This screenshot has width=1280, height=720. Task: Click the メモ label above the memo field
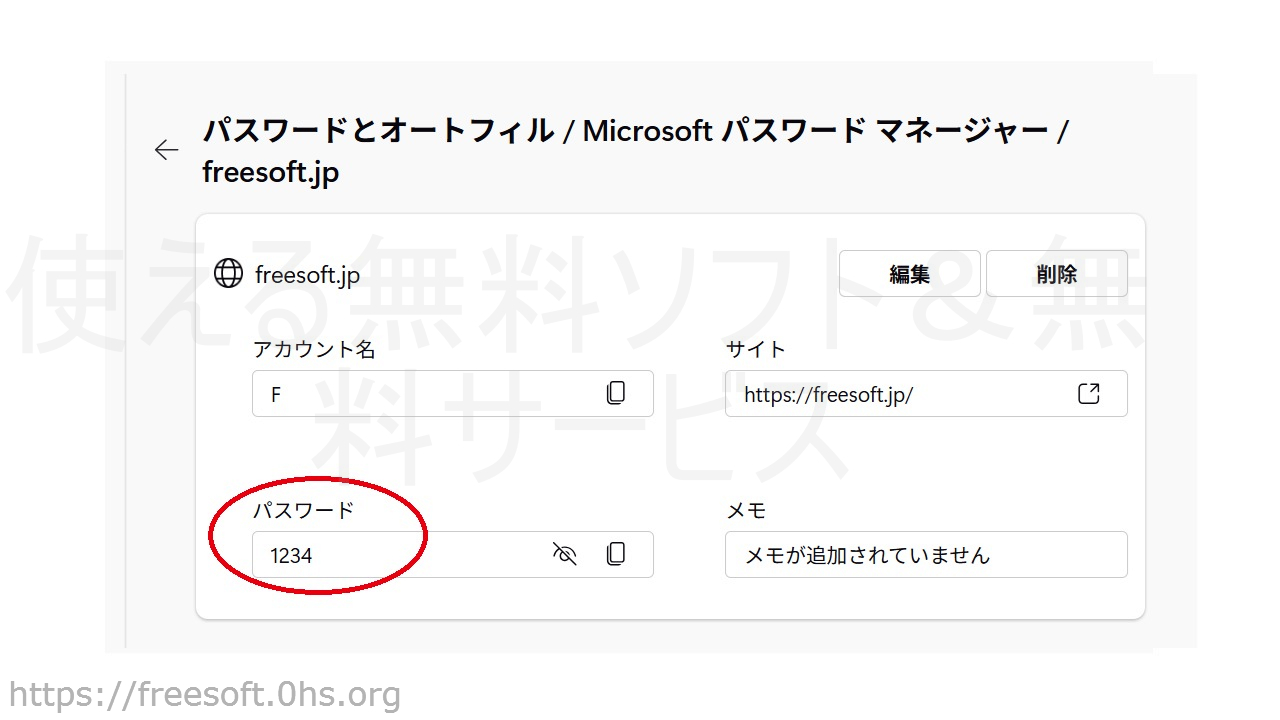coord(745,510)
